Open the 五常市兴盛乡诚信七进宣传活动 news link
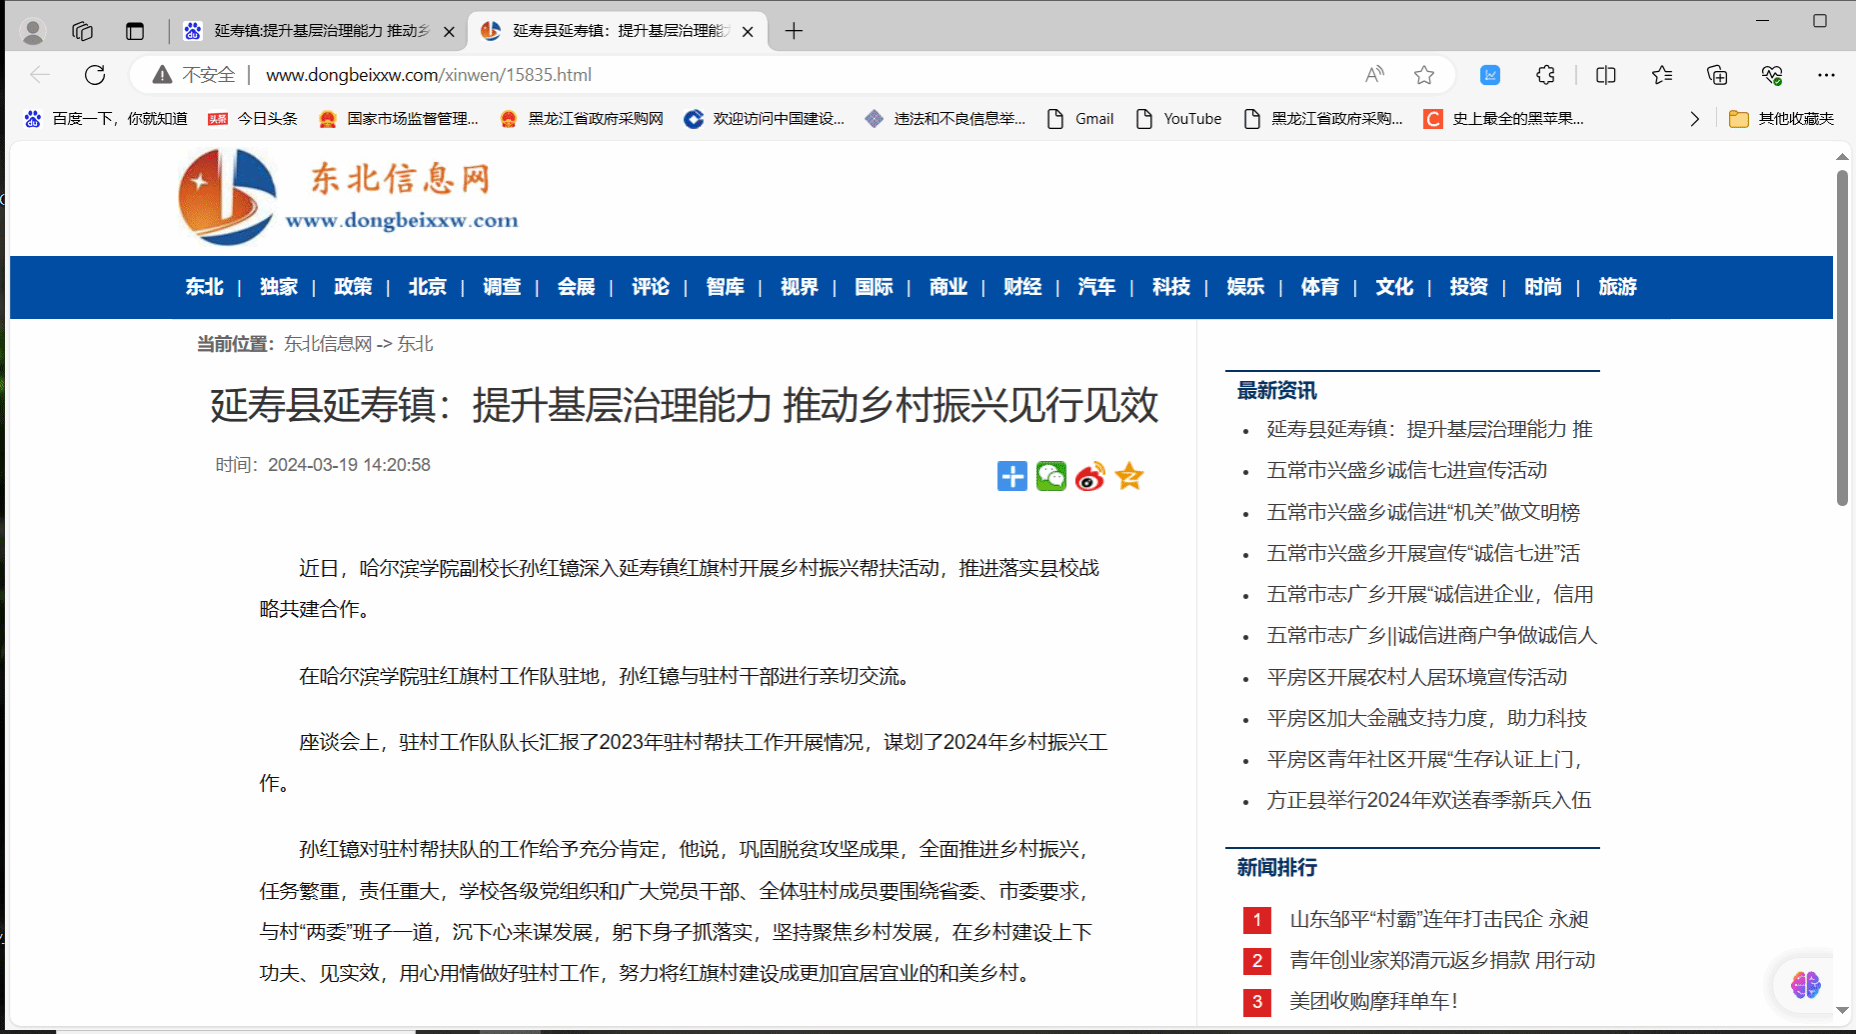Viewport: 1856px width, 1034px height. point(1406,470)
